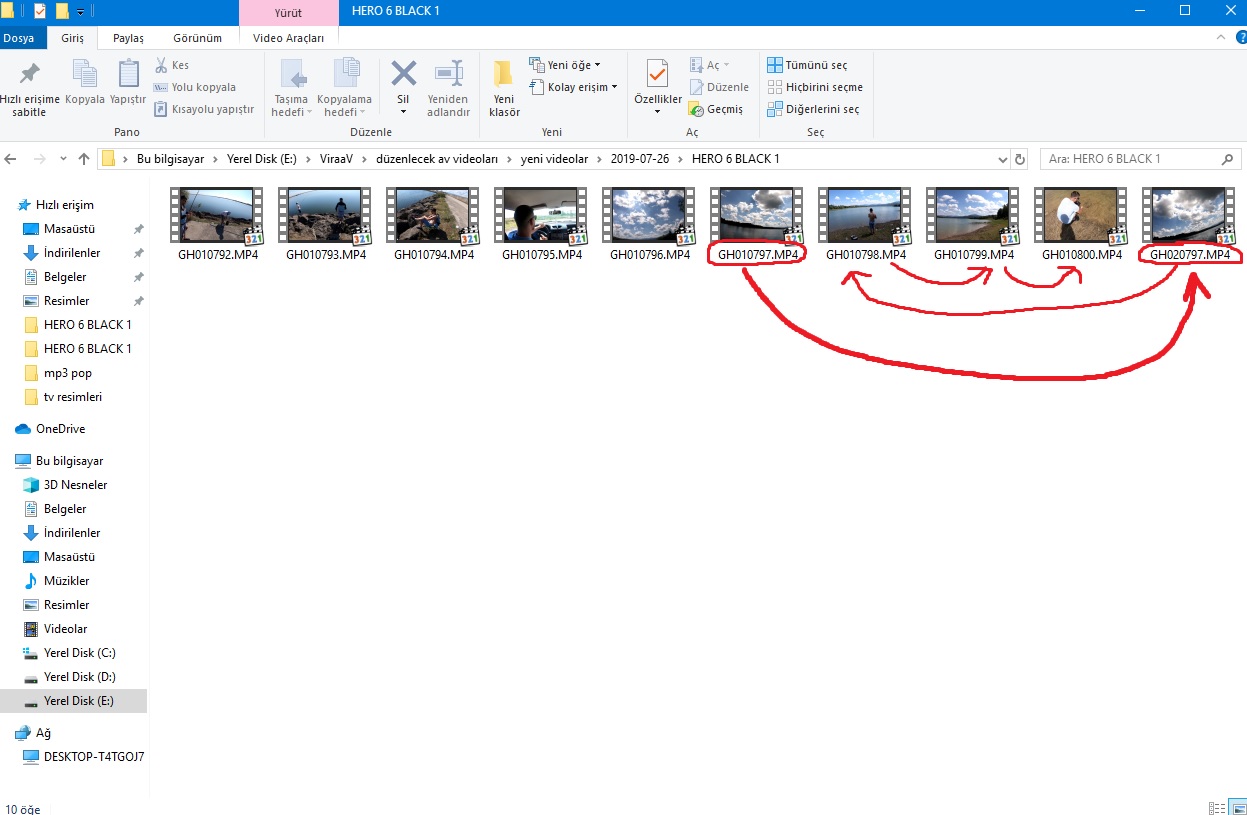
Task: Select Bu bilgisayar in the sidebar
Action: (x=69, y=461)
